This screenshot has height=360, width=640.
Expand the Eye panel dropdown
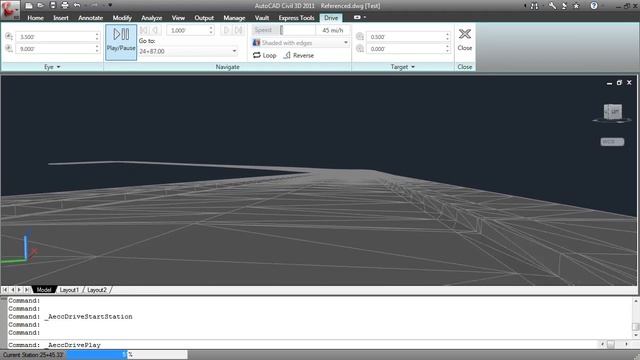(x=52, y=67)
